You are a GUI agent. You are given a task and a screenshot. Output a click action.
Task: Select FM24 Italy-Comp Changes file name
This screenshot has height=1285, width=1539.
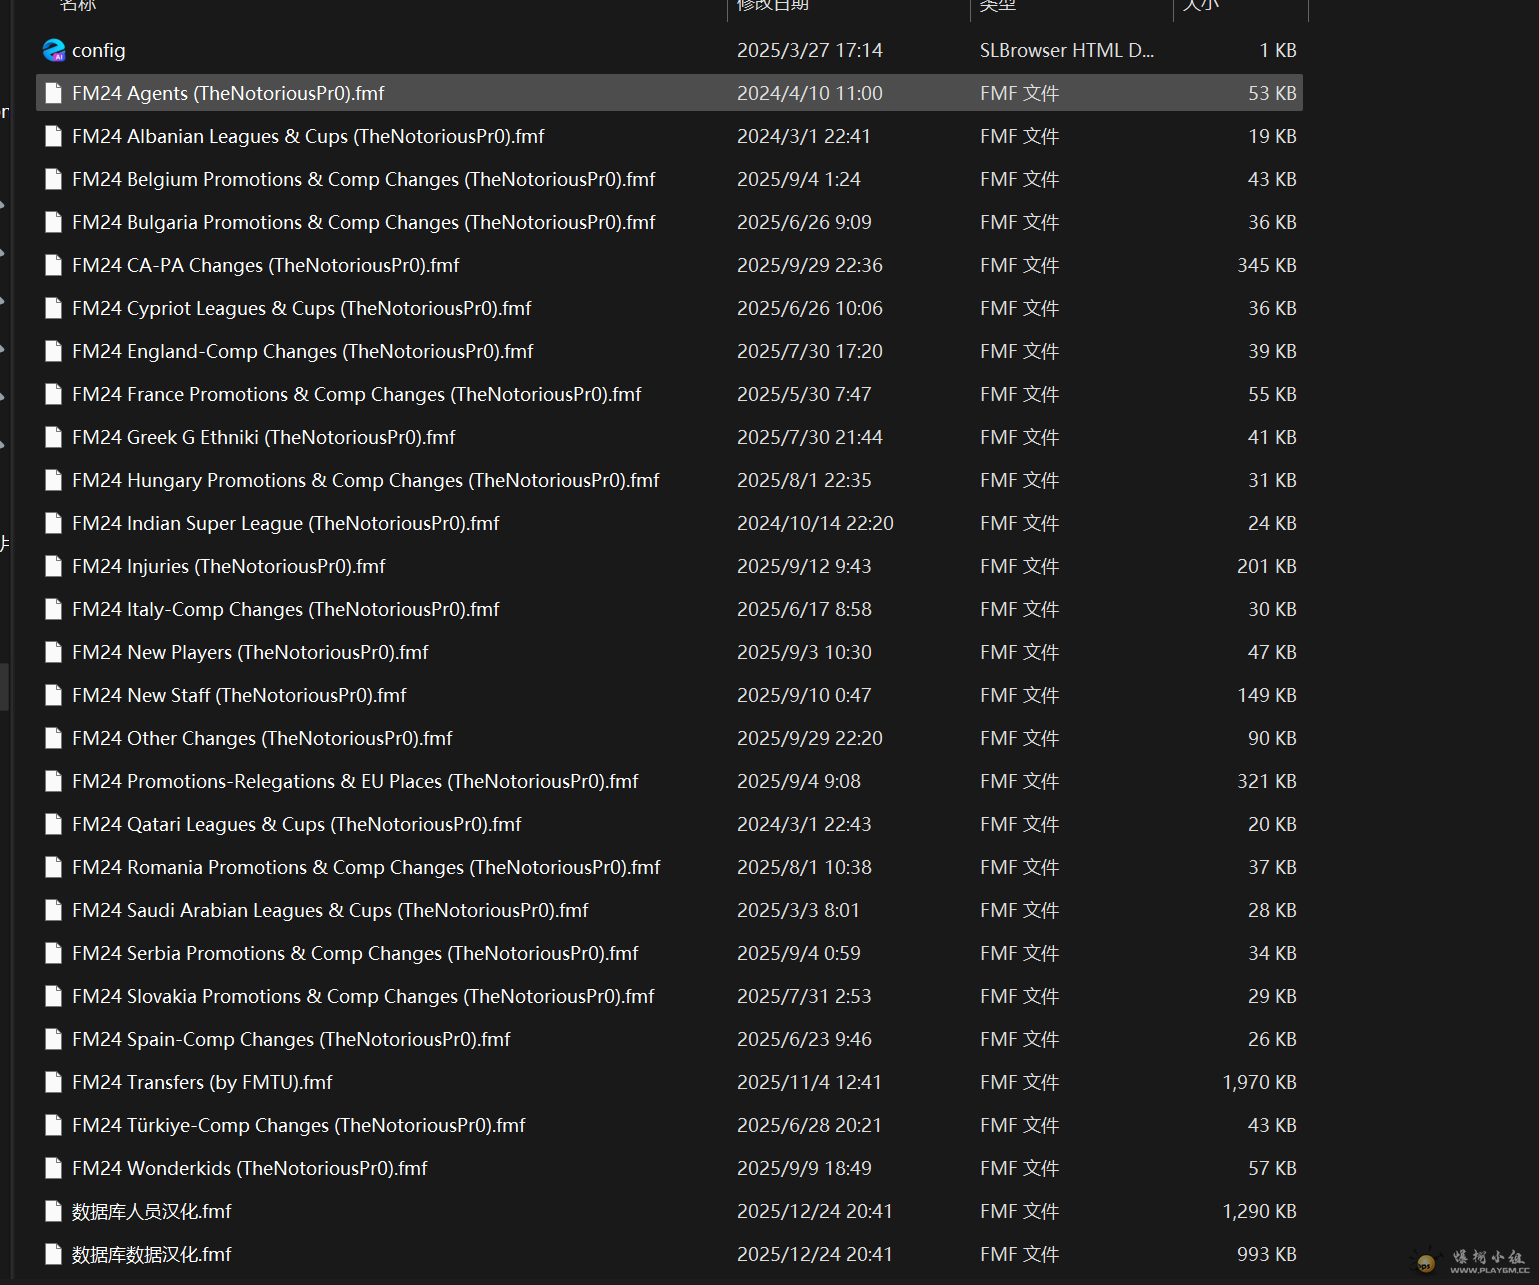(285, 609)
